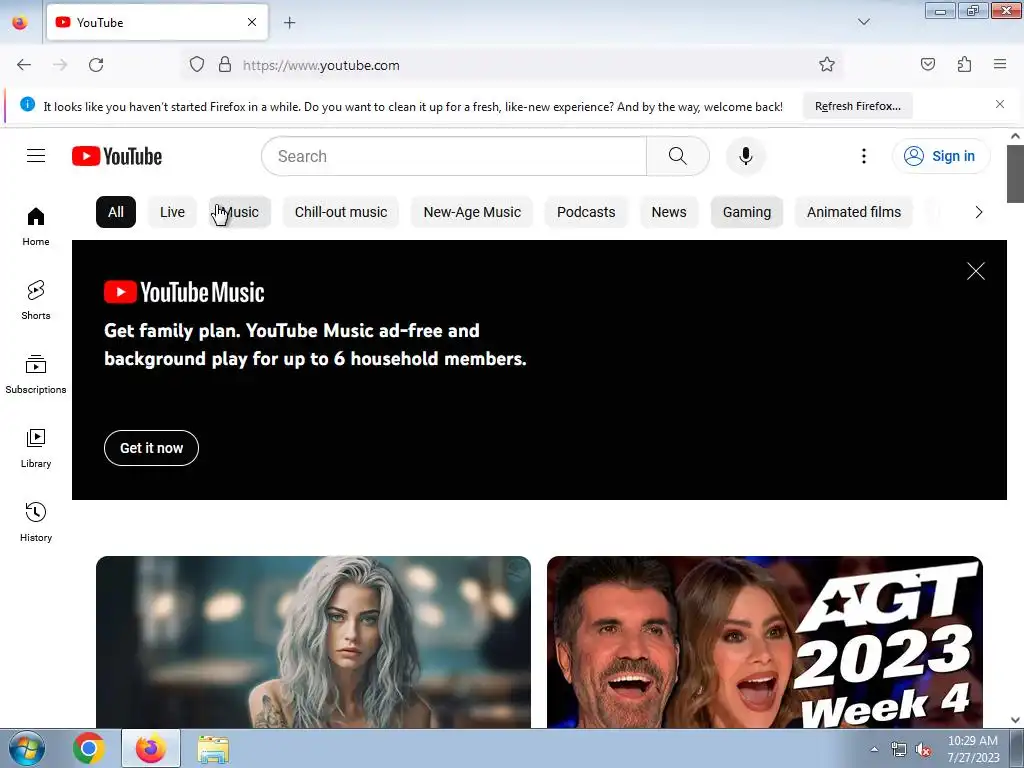
Task: Open a new browser tab
Action: 289,23
